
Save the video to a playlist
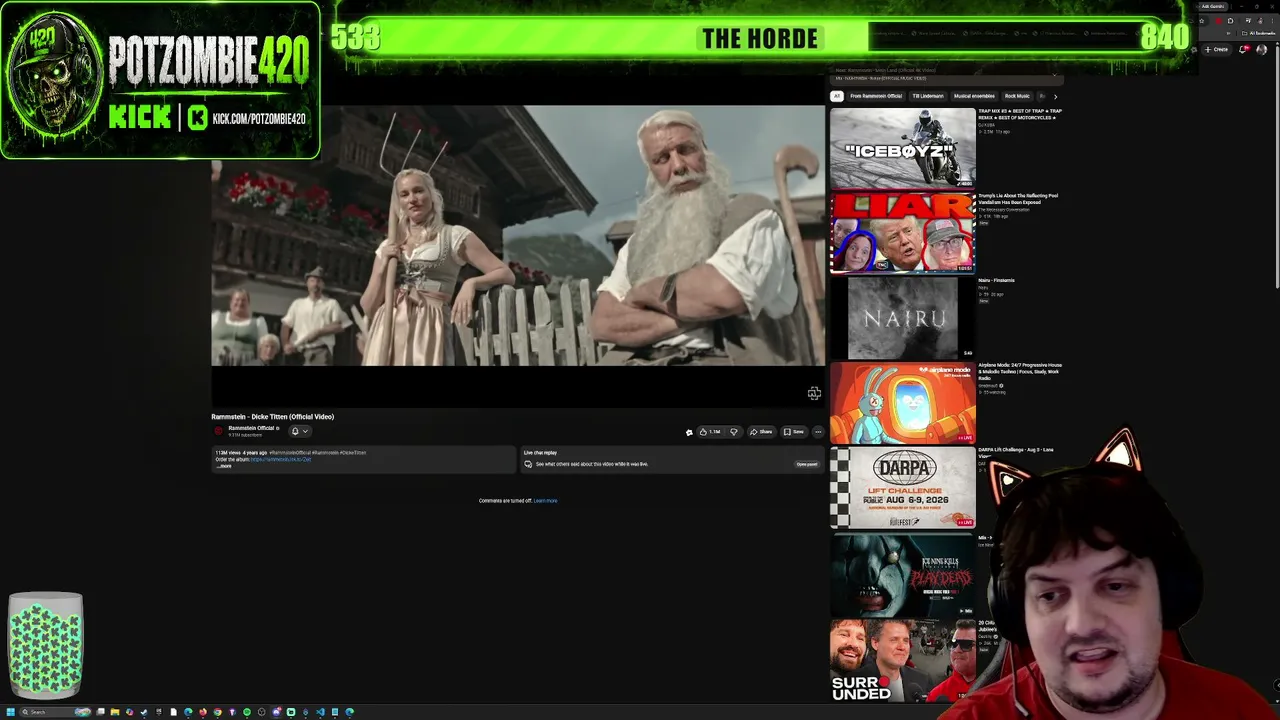794,432
